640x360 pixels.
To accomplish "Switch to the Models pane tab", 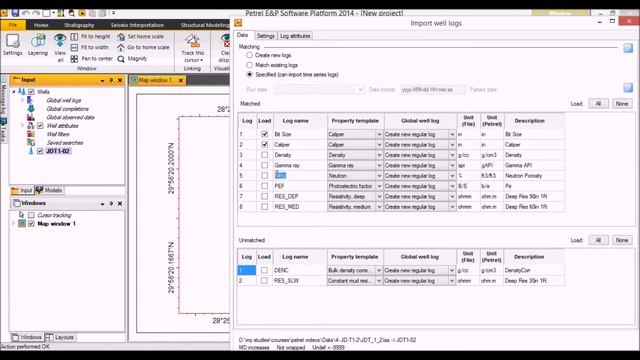I will [x=49, y=190].
